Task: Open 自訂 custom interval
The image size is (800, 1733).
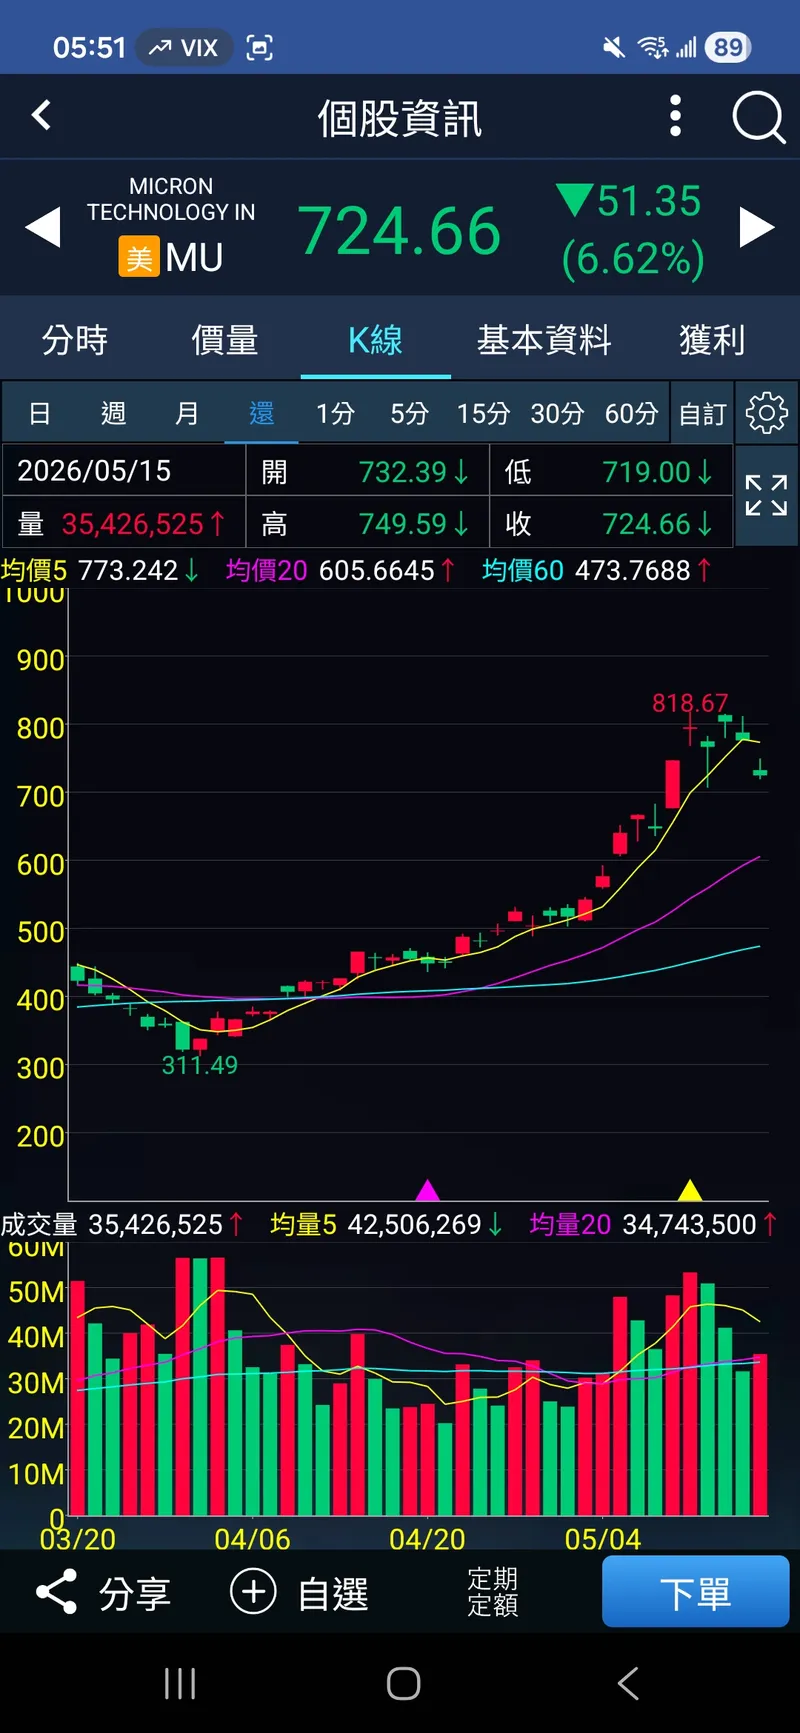Action: coord(702,413)
